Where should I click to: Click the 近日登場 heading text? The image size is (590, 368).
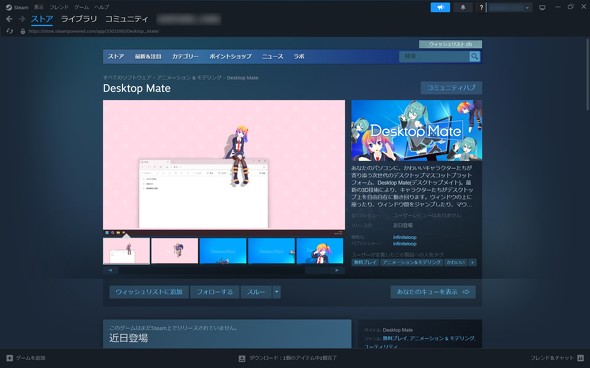click(129, 338)
